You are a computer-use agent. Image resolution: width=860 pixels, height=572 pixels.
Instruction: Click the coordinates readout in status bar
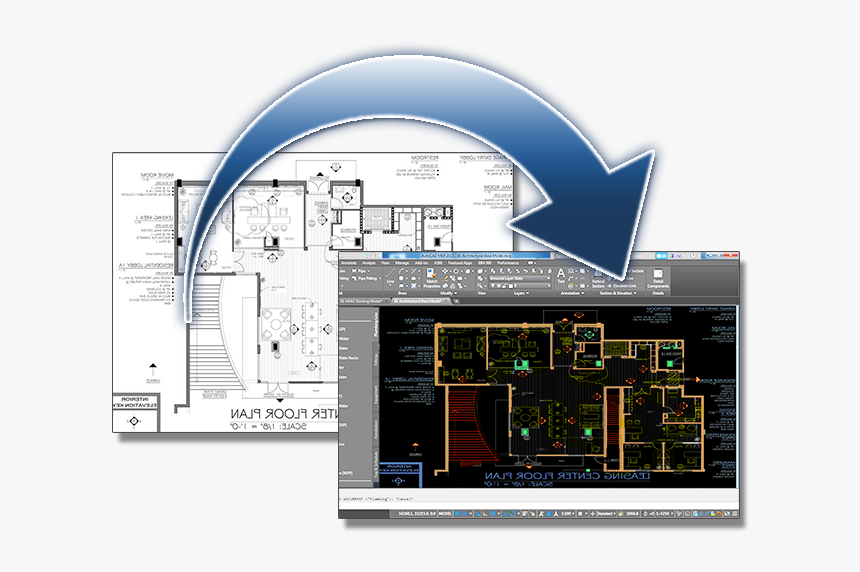click(x=417, y=514)
